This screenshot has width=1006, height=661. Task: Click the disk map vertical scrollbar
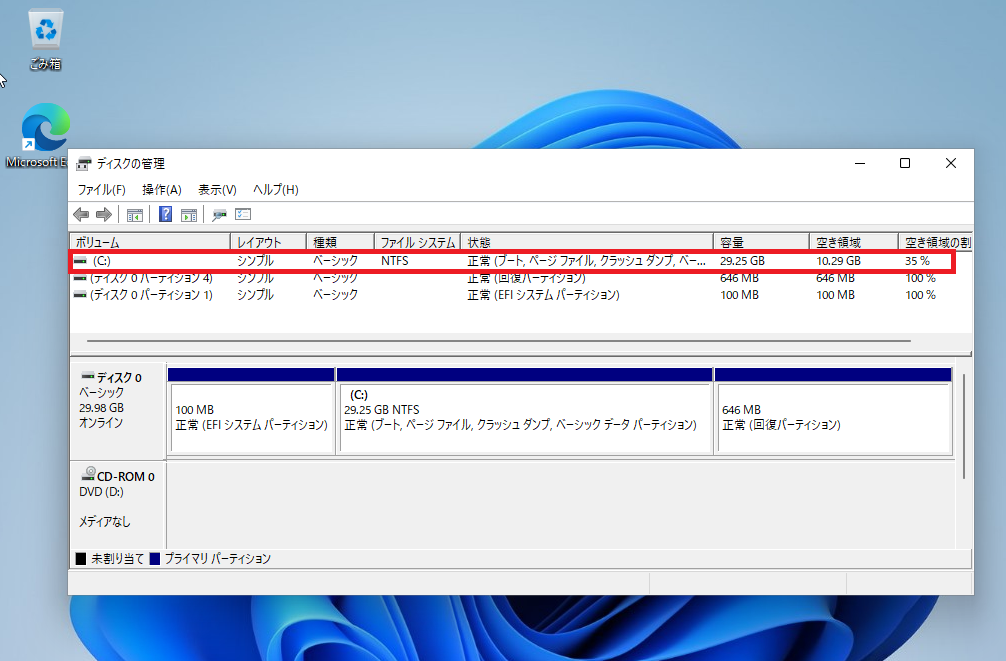point(964,427)
